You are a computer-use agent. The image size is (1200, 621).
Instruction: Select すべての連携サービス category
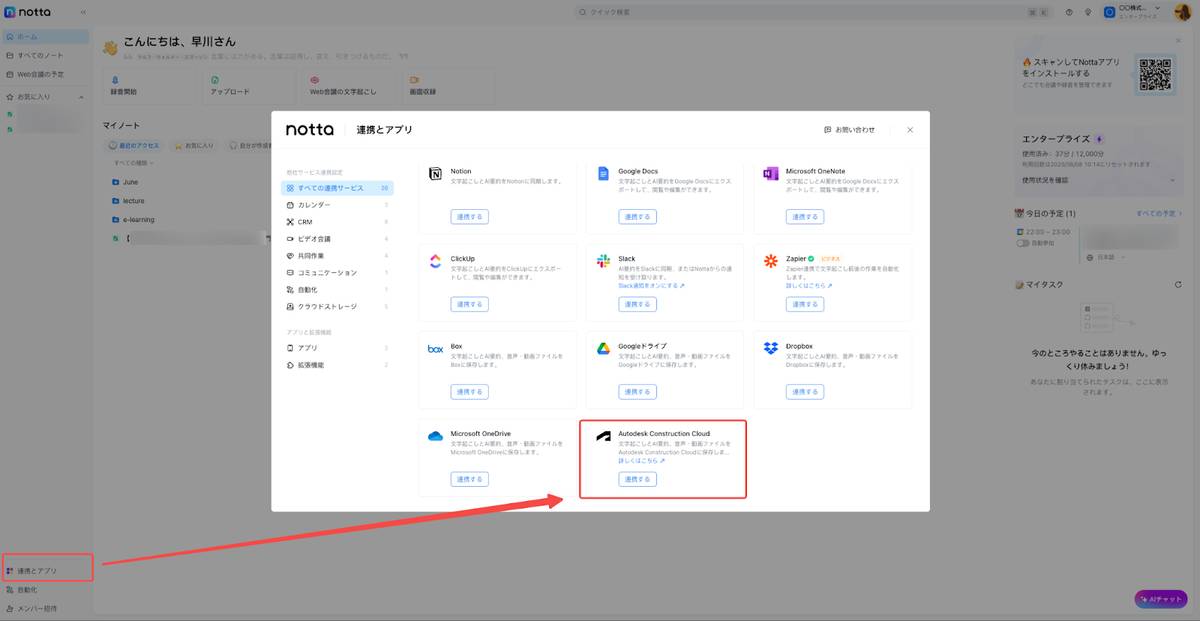point(337,188)
